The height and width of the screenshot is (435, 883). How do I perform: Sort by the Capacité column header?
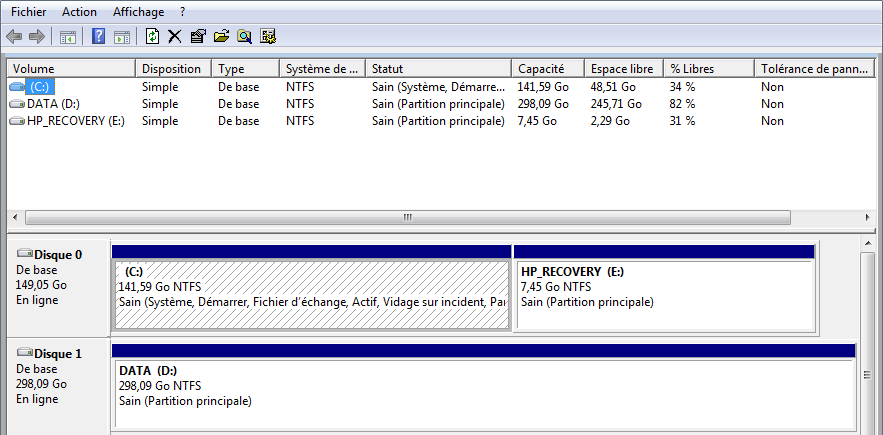tap(548, 69)
